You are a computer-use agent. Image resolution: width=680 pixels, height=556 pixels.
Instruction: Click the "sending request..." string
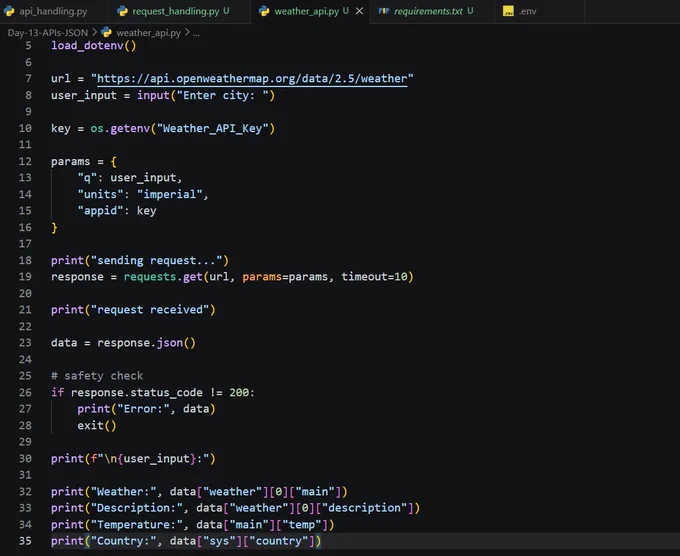coord(156,260)
